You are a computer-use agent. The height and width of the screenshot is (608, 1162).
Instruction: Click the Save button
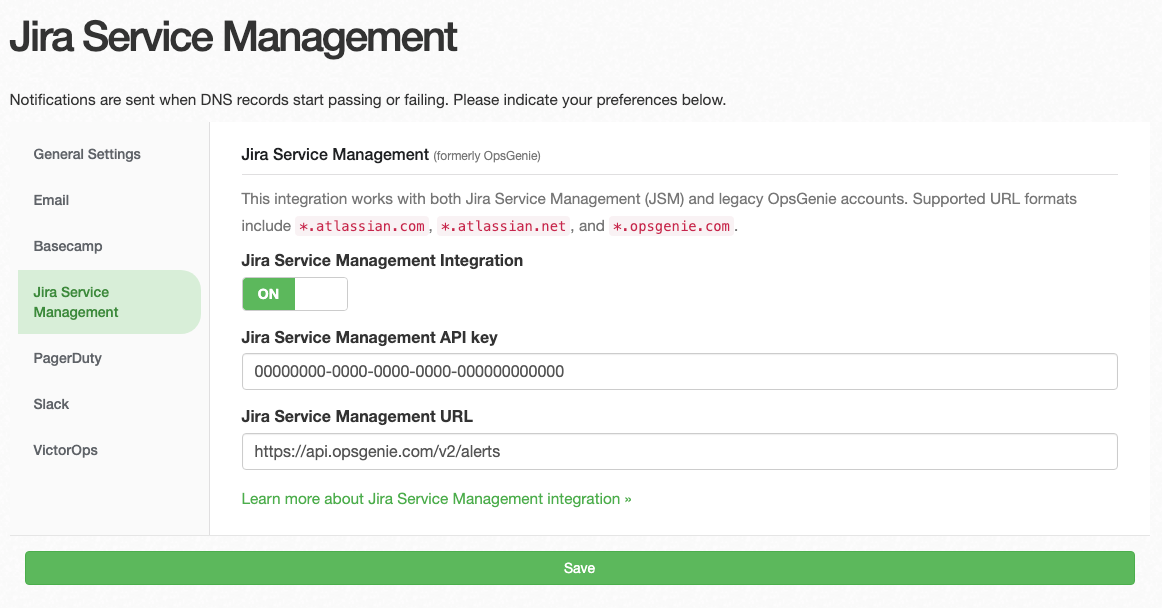coord(580,567)
